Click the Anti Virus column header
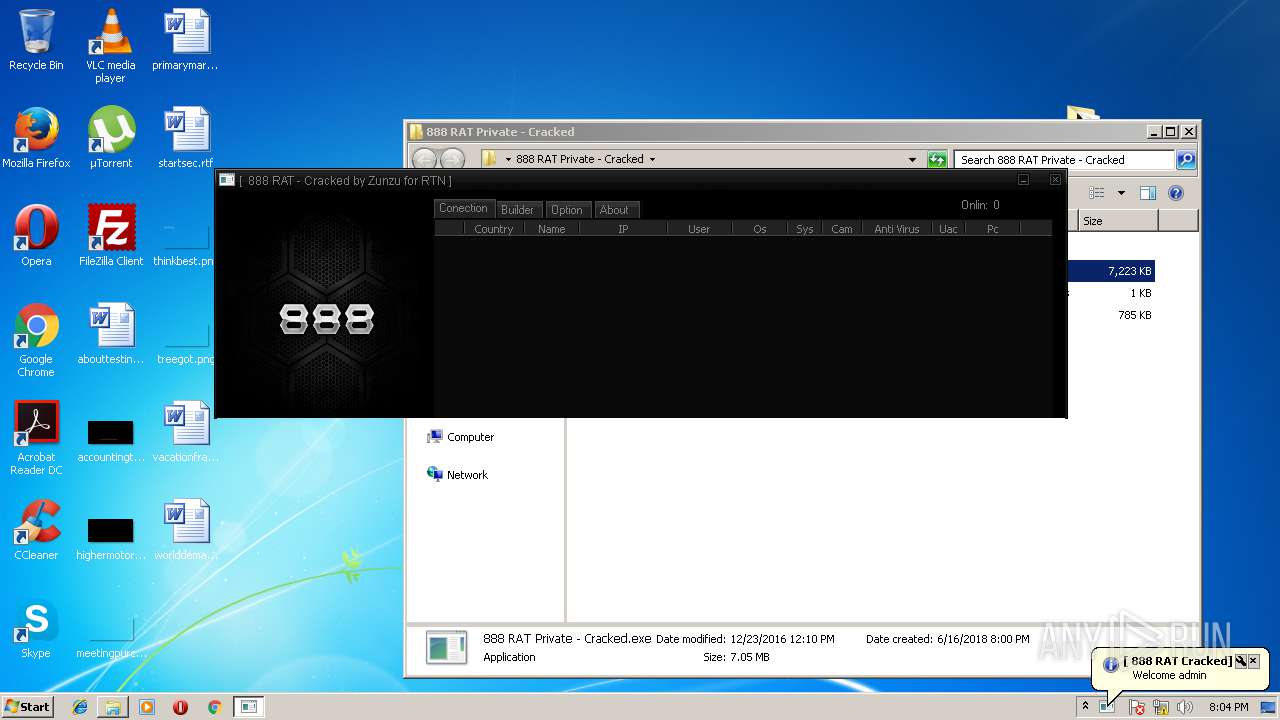The width and height of the screenshot is (1280, 720). point(897,229)
